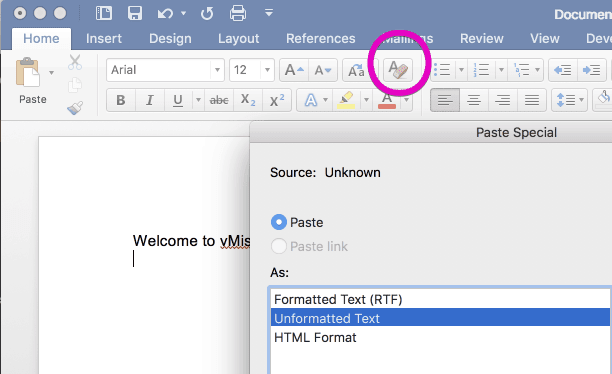Center align the text
Screen dimensions: 612x374
(x=474, y=100)
